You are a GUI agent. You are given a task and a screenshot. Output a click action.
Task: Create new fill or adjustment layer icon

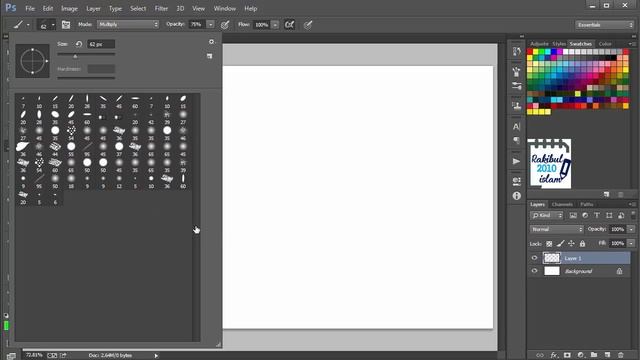pos(580,355)
